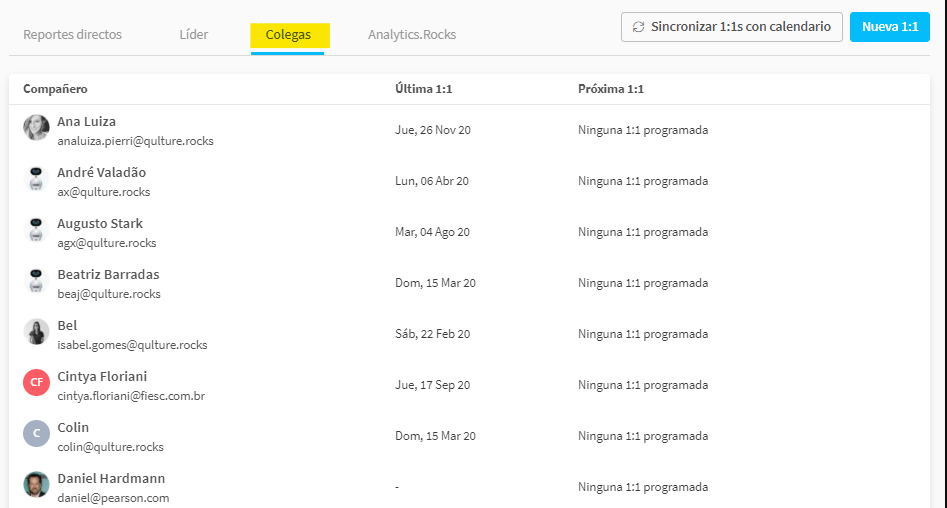Click Colin's gray C avatar
The height and width of the screenshot is (508, 947).
(x=36, y=434)
